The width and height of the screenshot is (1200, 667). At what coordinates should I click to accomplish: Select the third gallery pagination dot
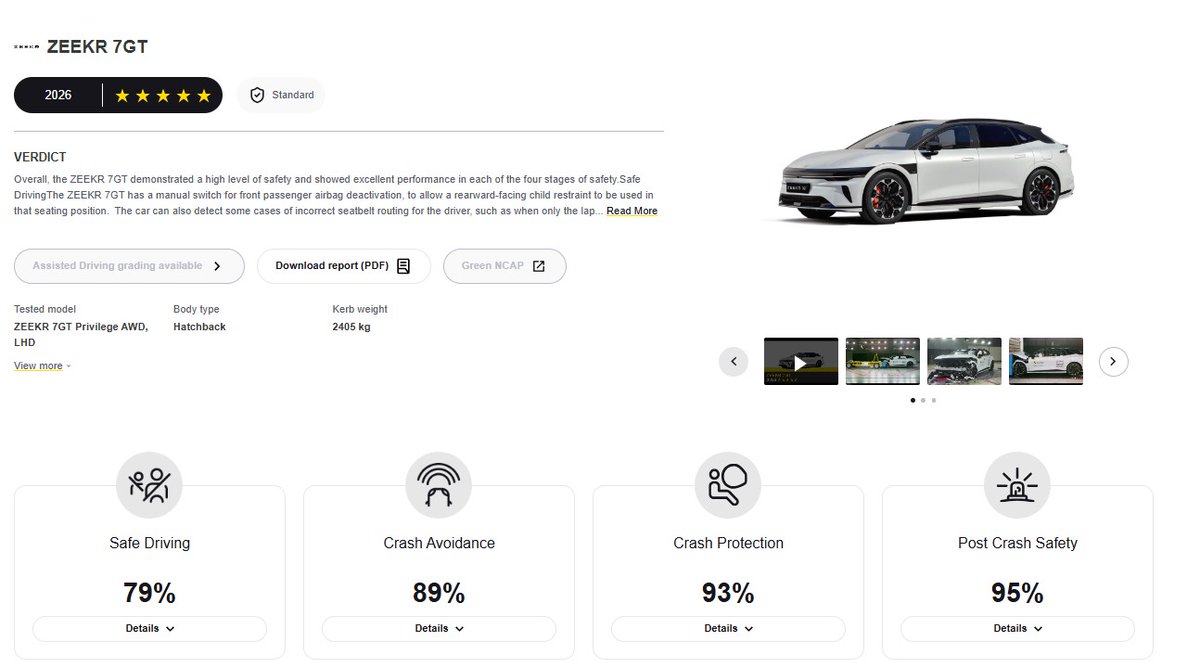[x=934, y=400]
